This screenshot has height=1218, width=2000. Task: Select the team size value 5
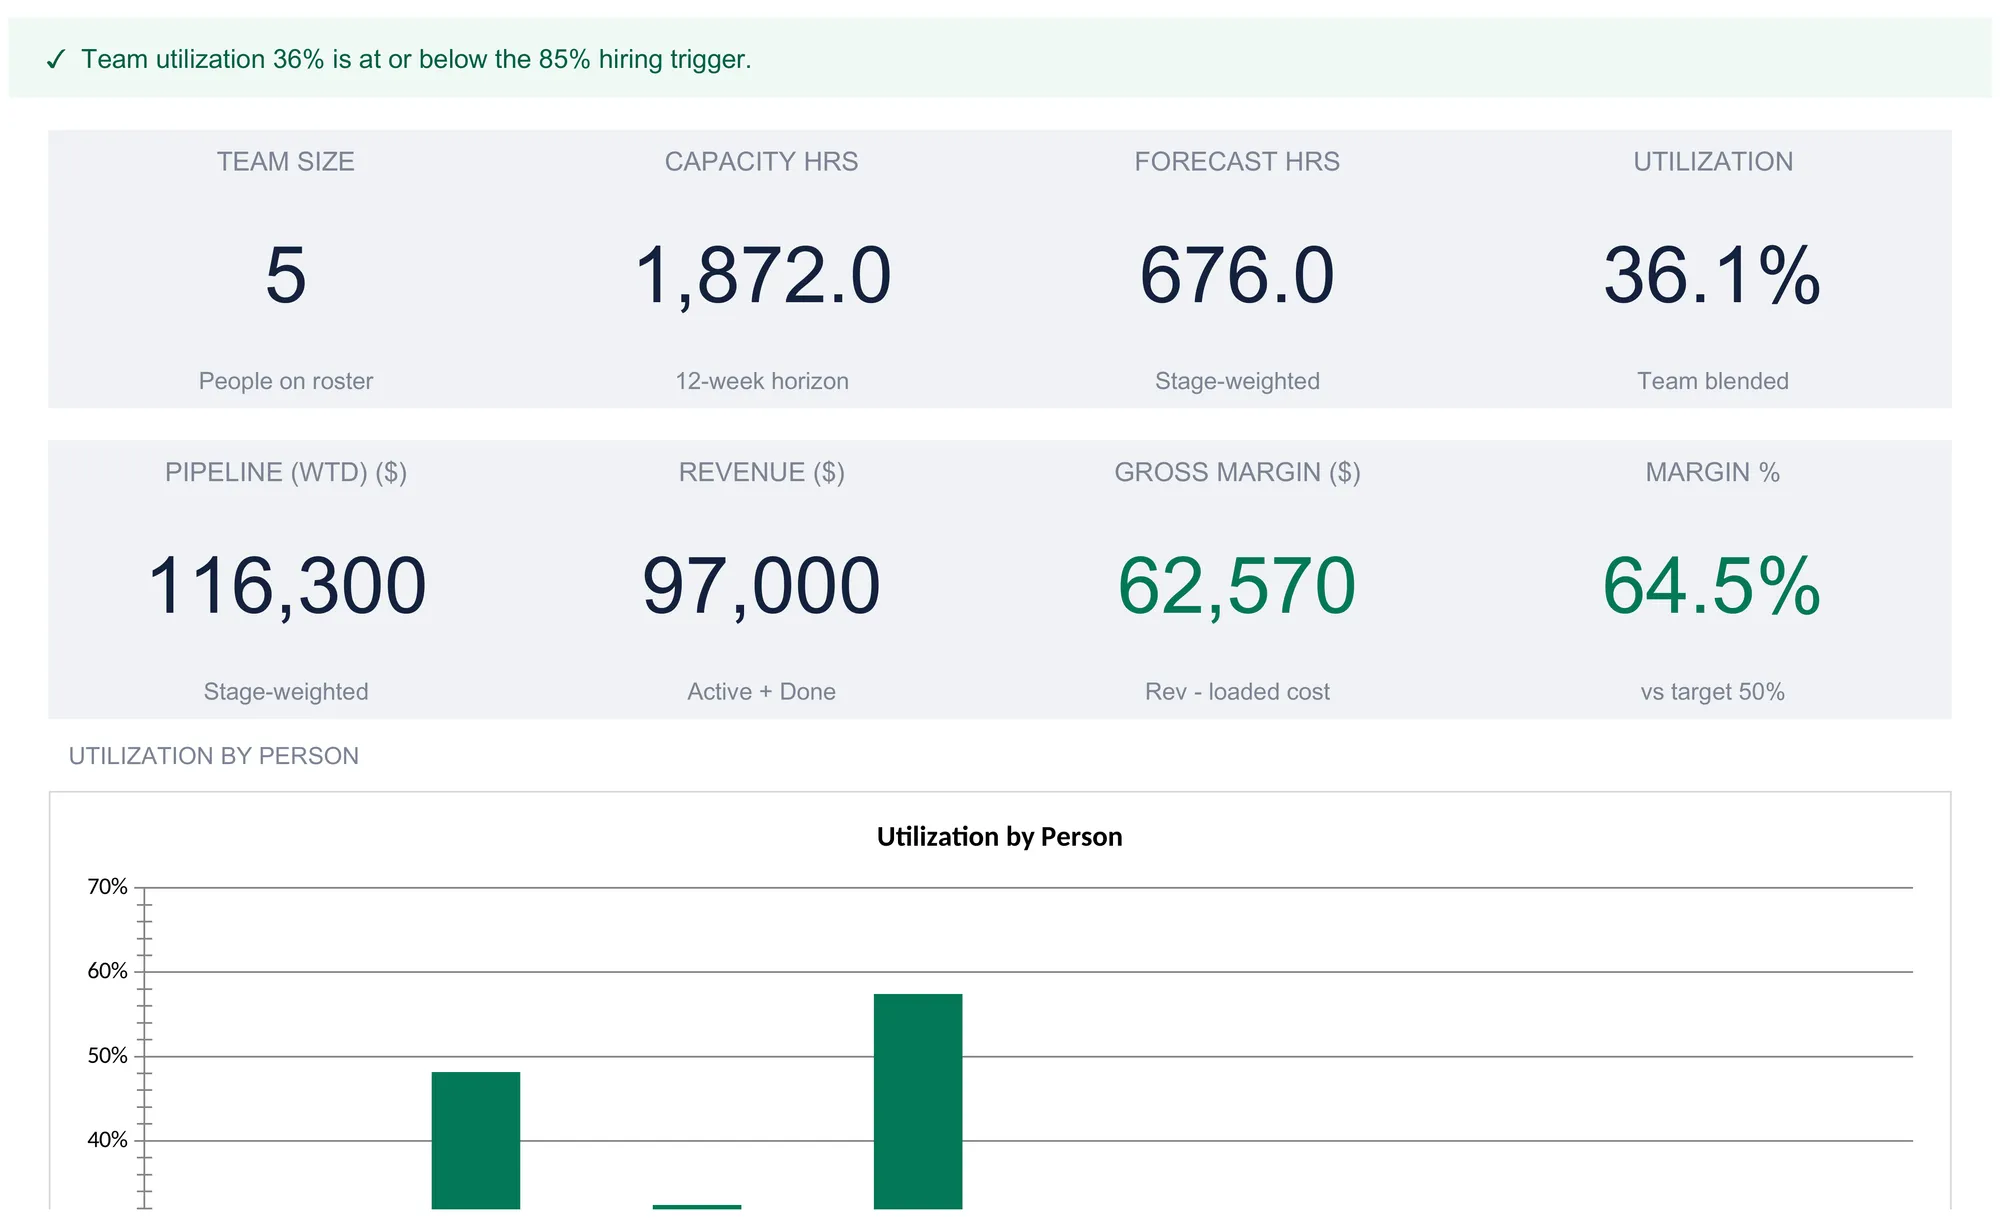click(286, 275)
